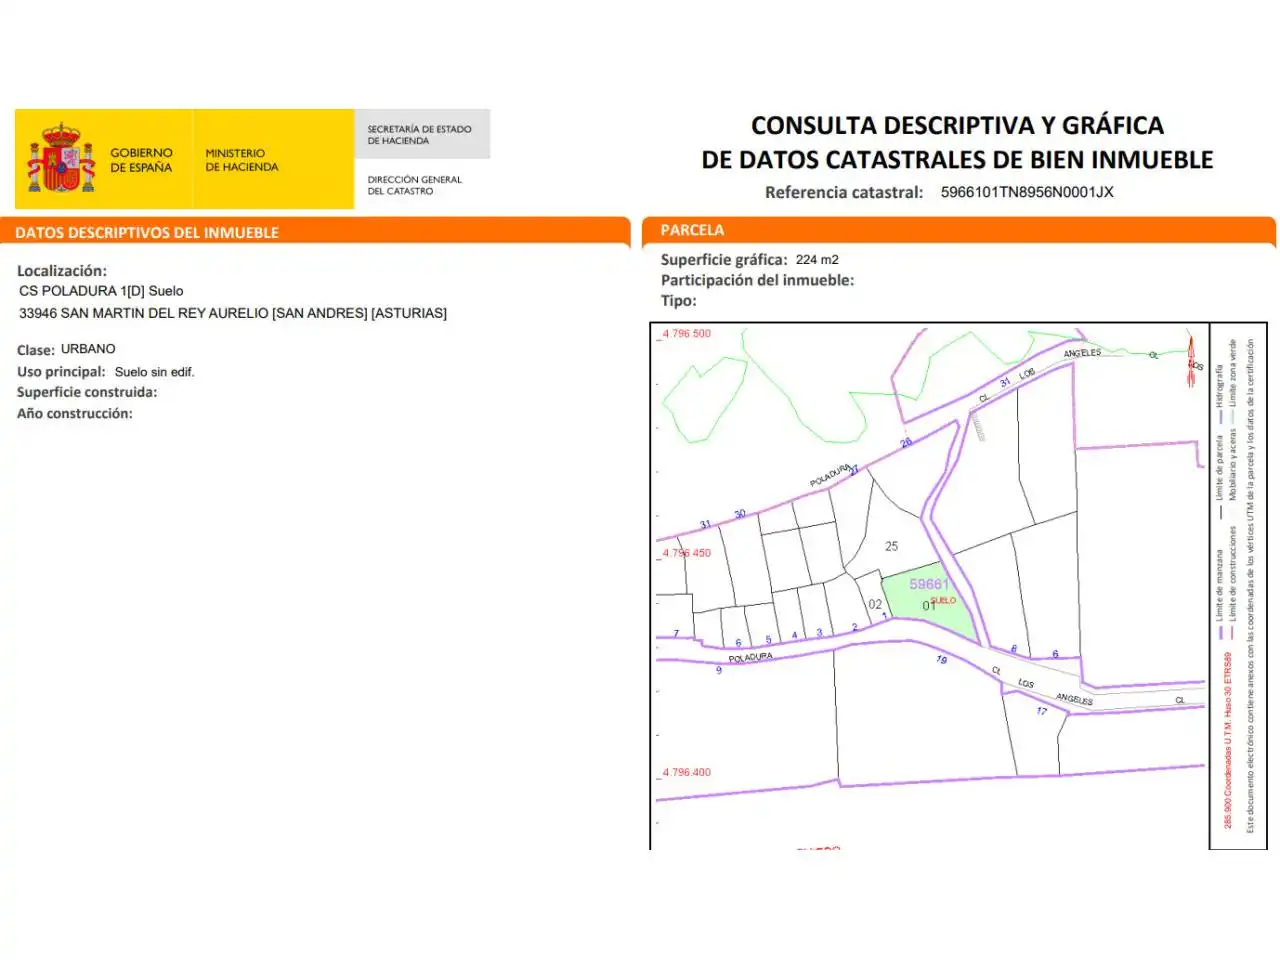Click the "Participación del inmueble:" label
1280x960 pixels.
click(x=757, y=280)
